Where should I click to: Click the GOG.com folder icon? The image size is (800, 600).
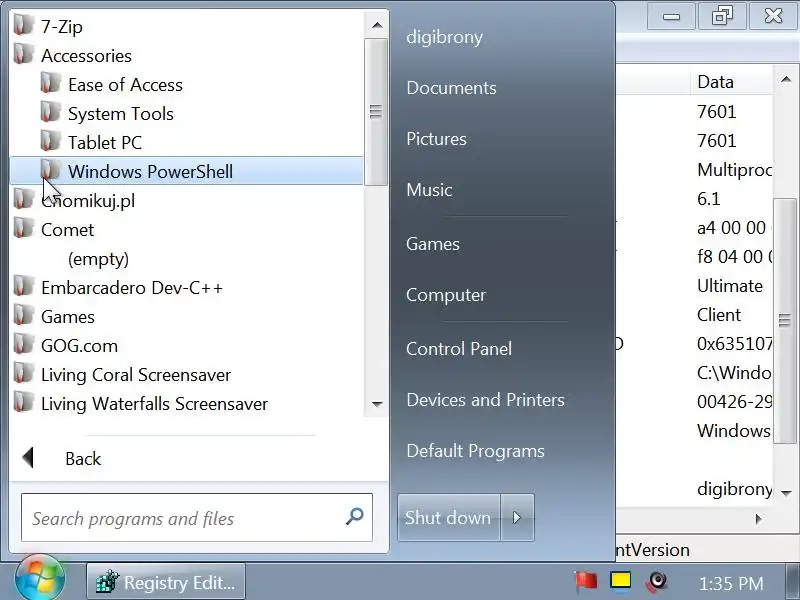click(x=23, y=345)
